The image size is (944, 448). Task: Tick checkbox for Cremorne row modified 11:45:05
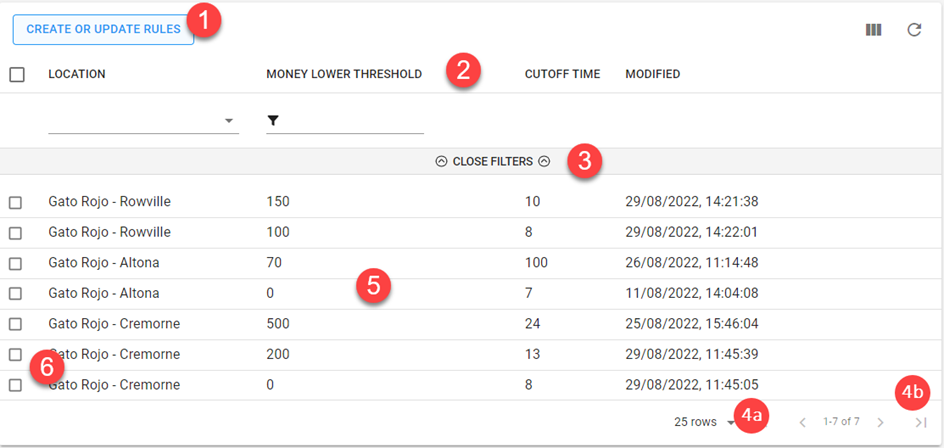(16, 385)
